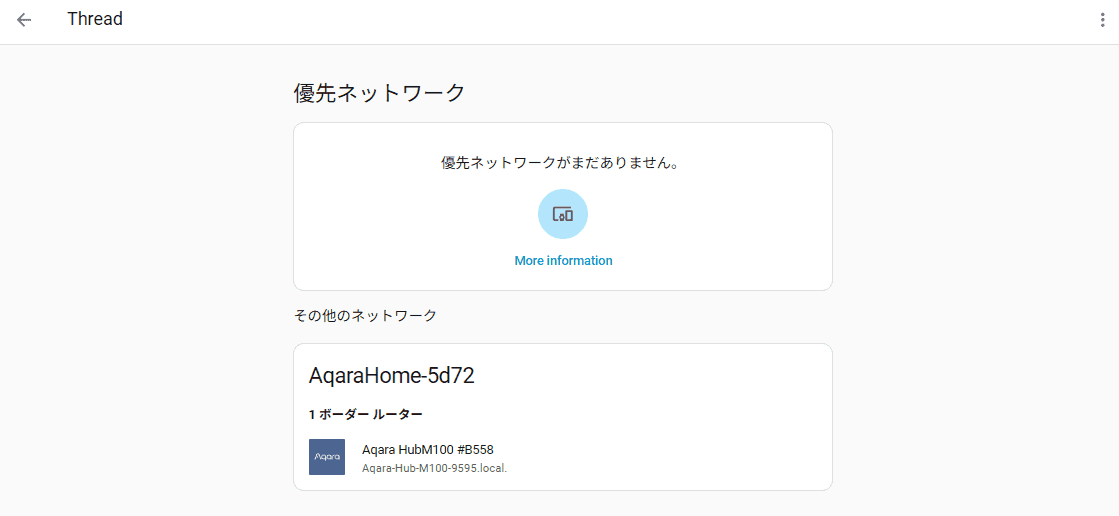This screenshot has height=516, width=1119.
Task: Click the AqaraHome-5d72 network title
Action: point(392,376)
